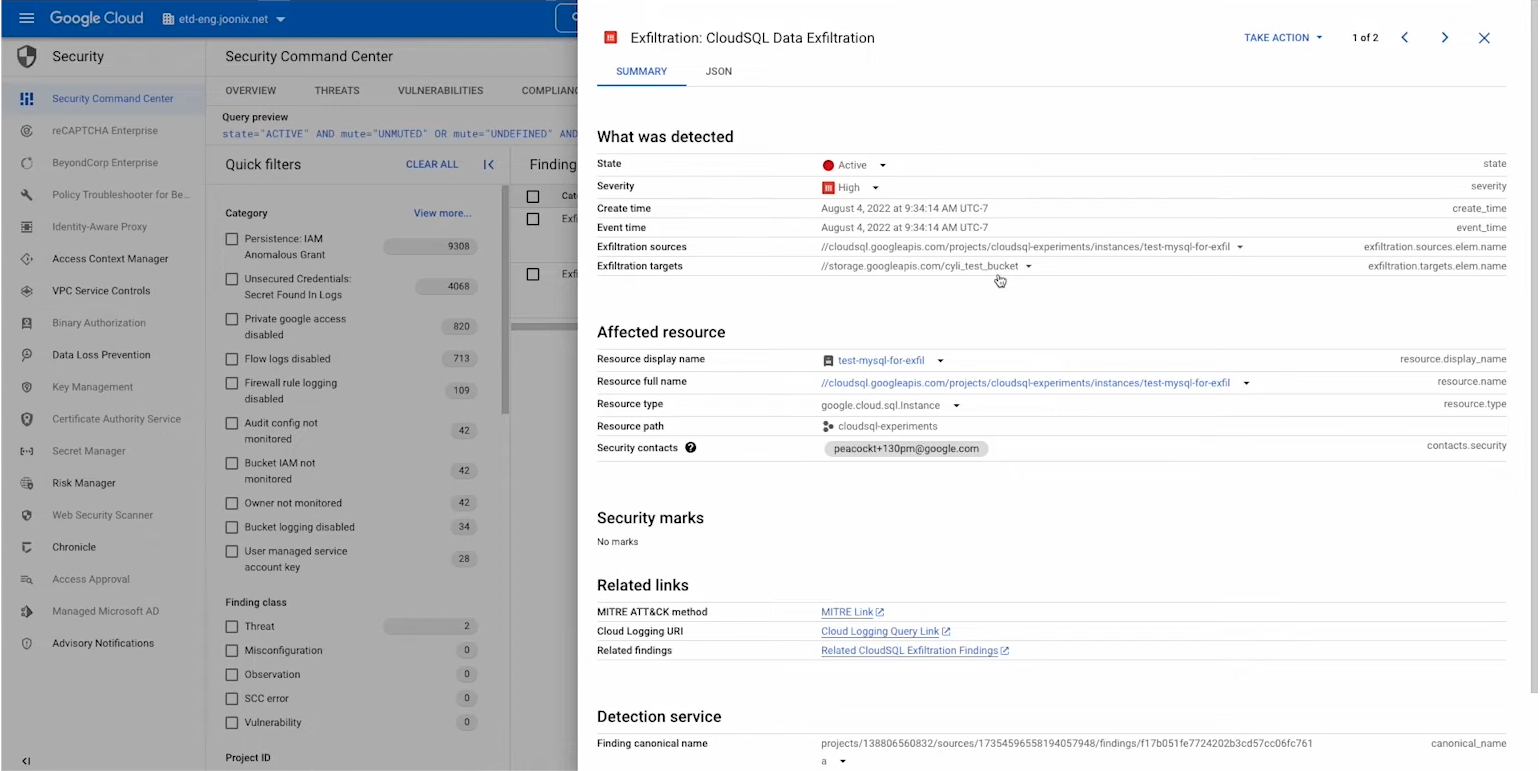Open the Google Cloud hamburger navigation menu
This screenshot has height=771, width=1540.
click(27, 19)
